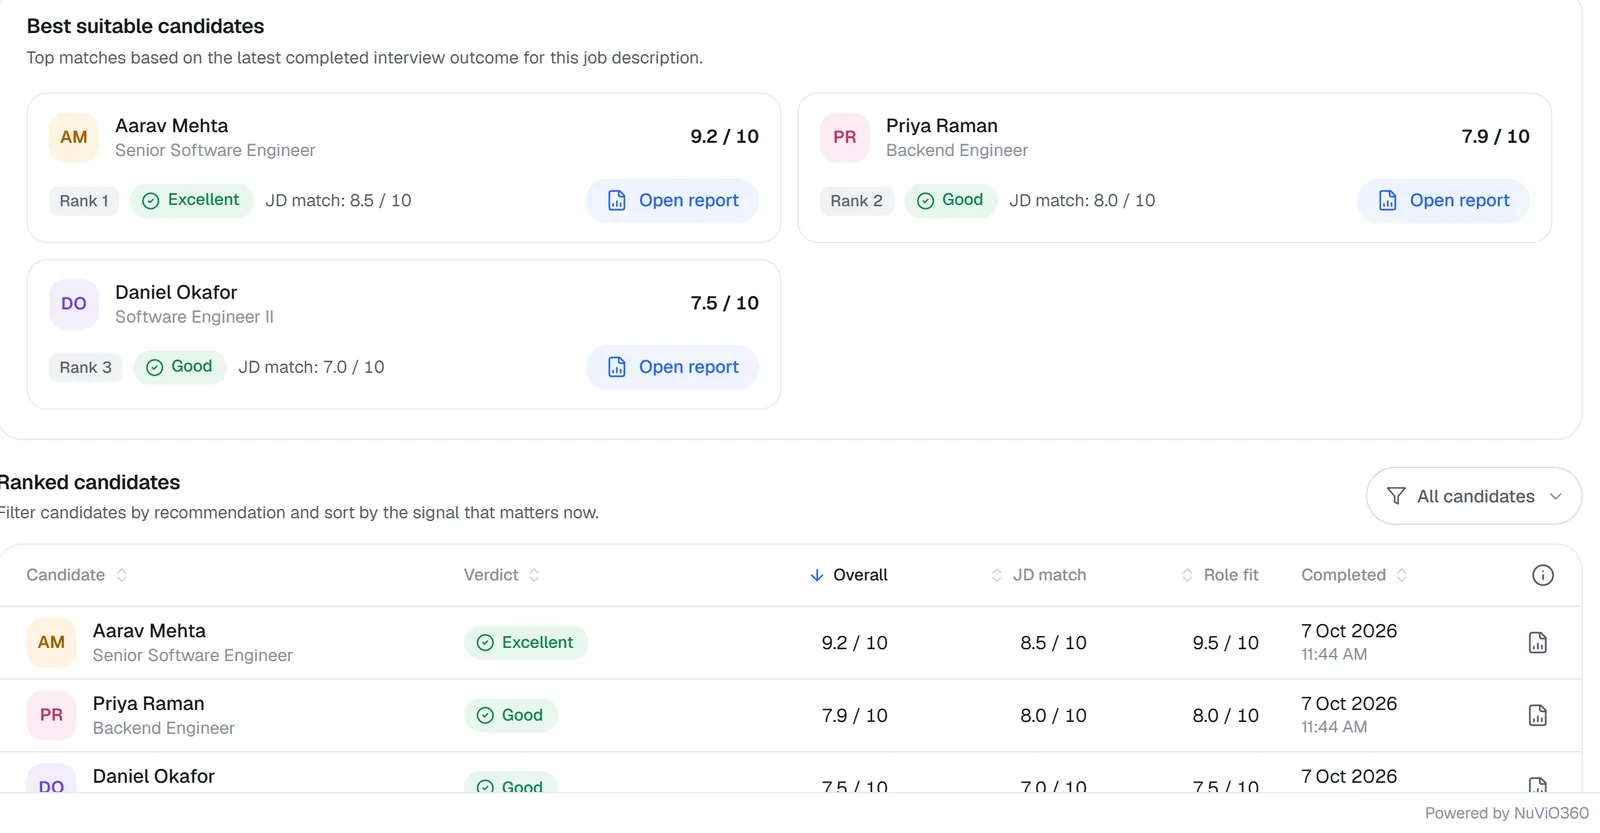Select Daniel Okafor name in ranked table
The width and height of the screenshot is (1600, 833).
[154, 777]
